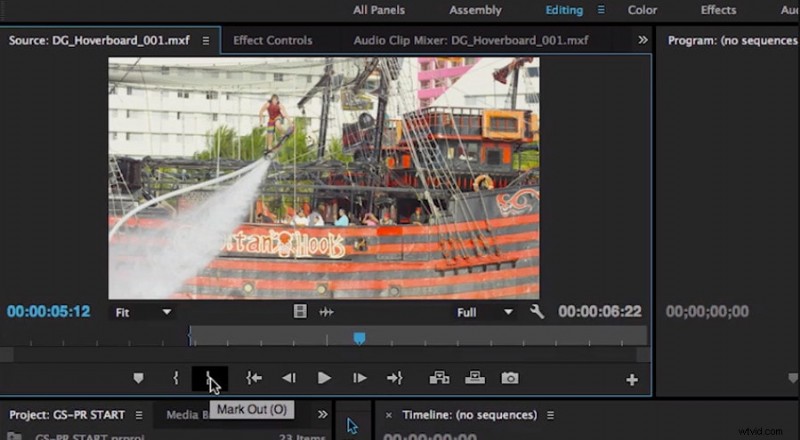Jump to the Out point
800x440 pixels.
(395, 378)
